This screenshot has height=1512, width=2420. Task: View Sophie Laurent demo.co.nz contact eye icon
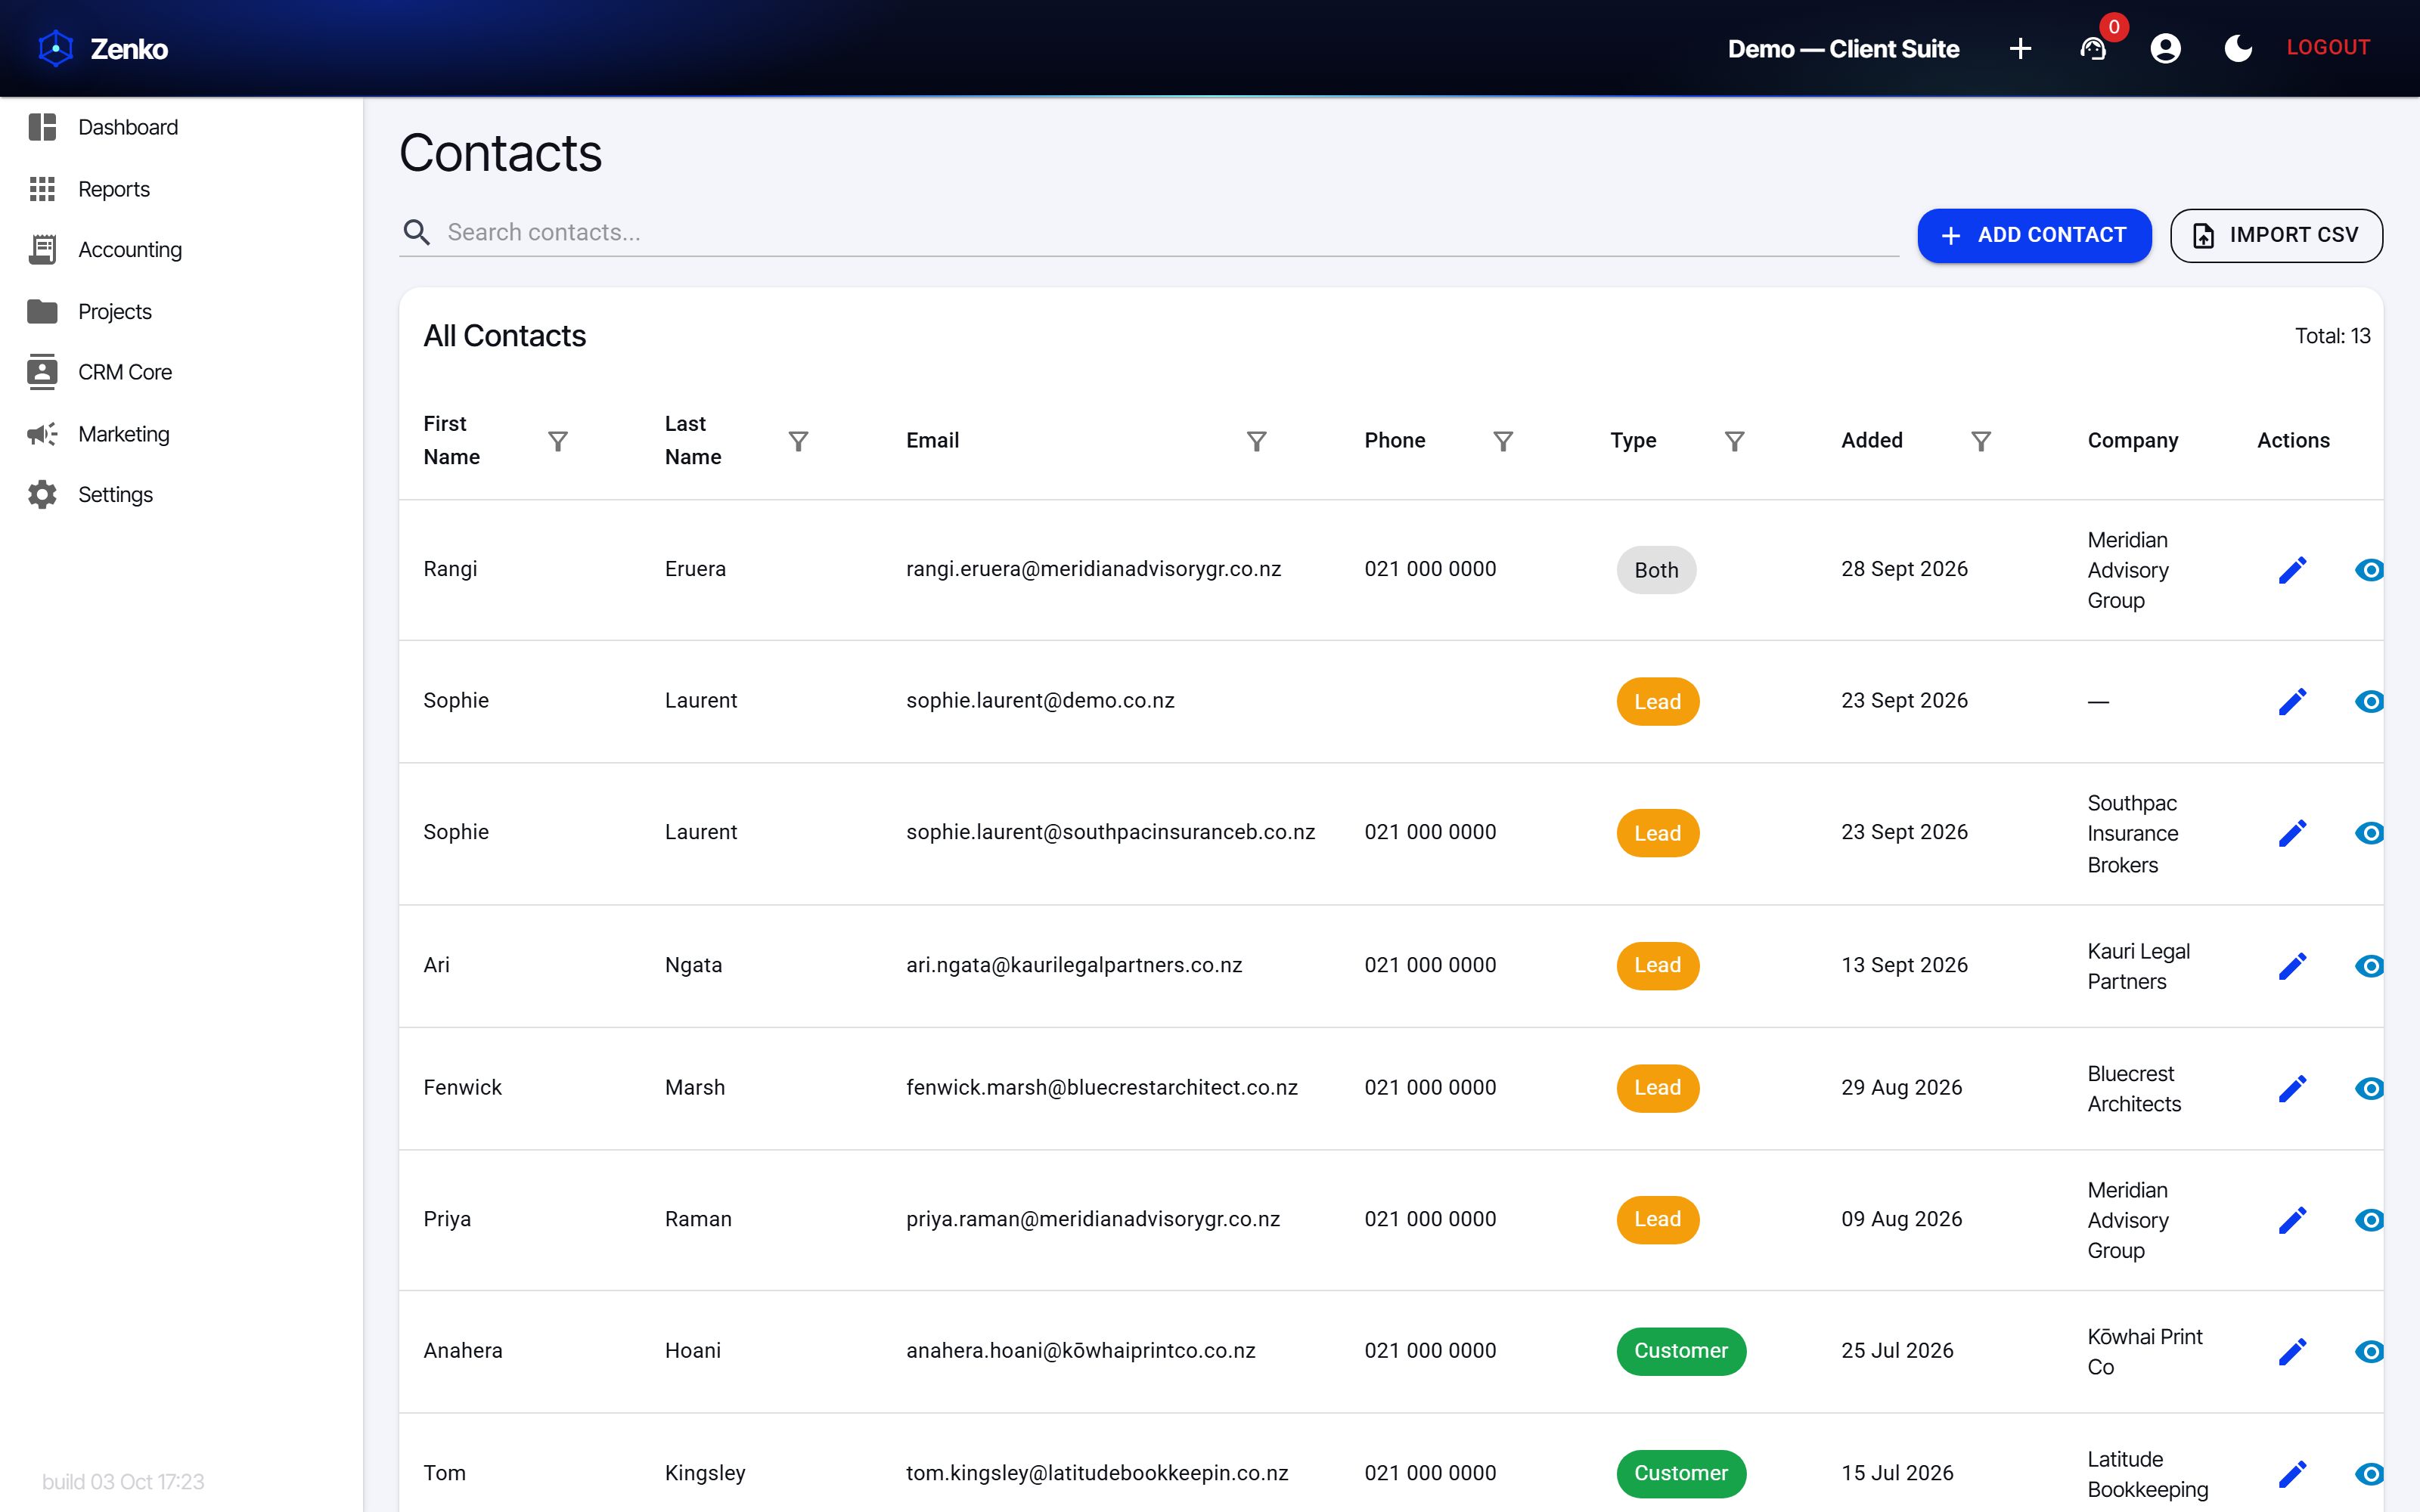pyautogui.click(x=2369, y=701)
